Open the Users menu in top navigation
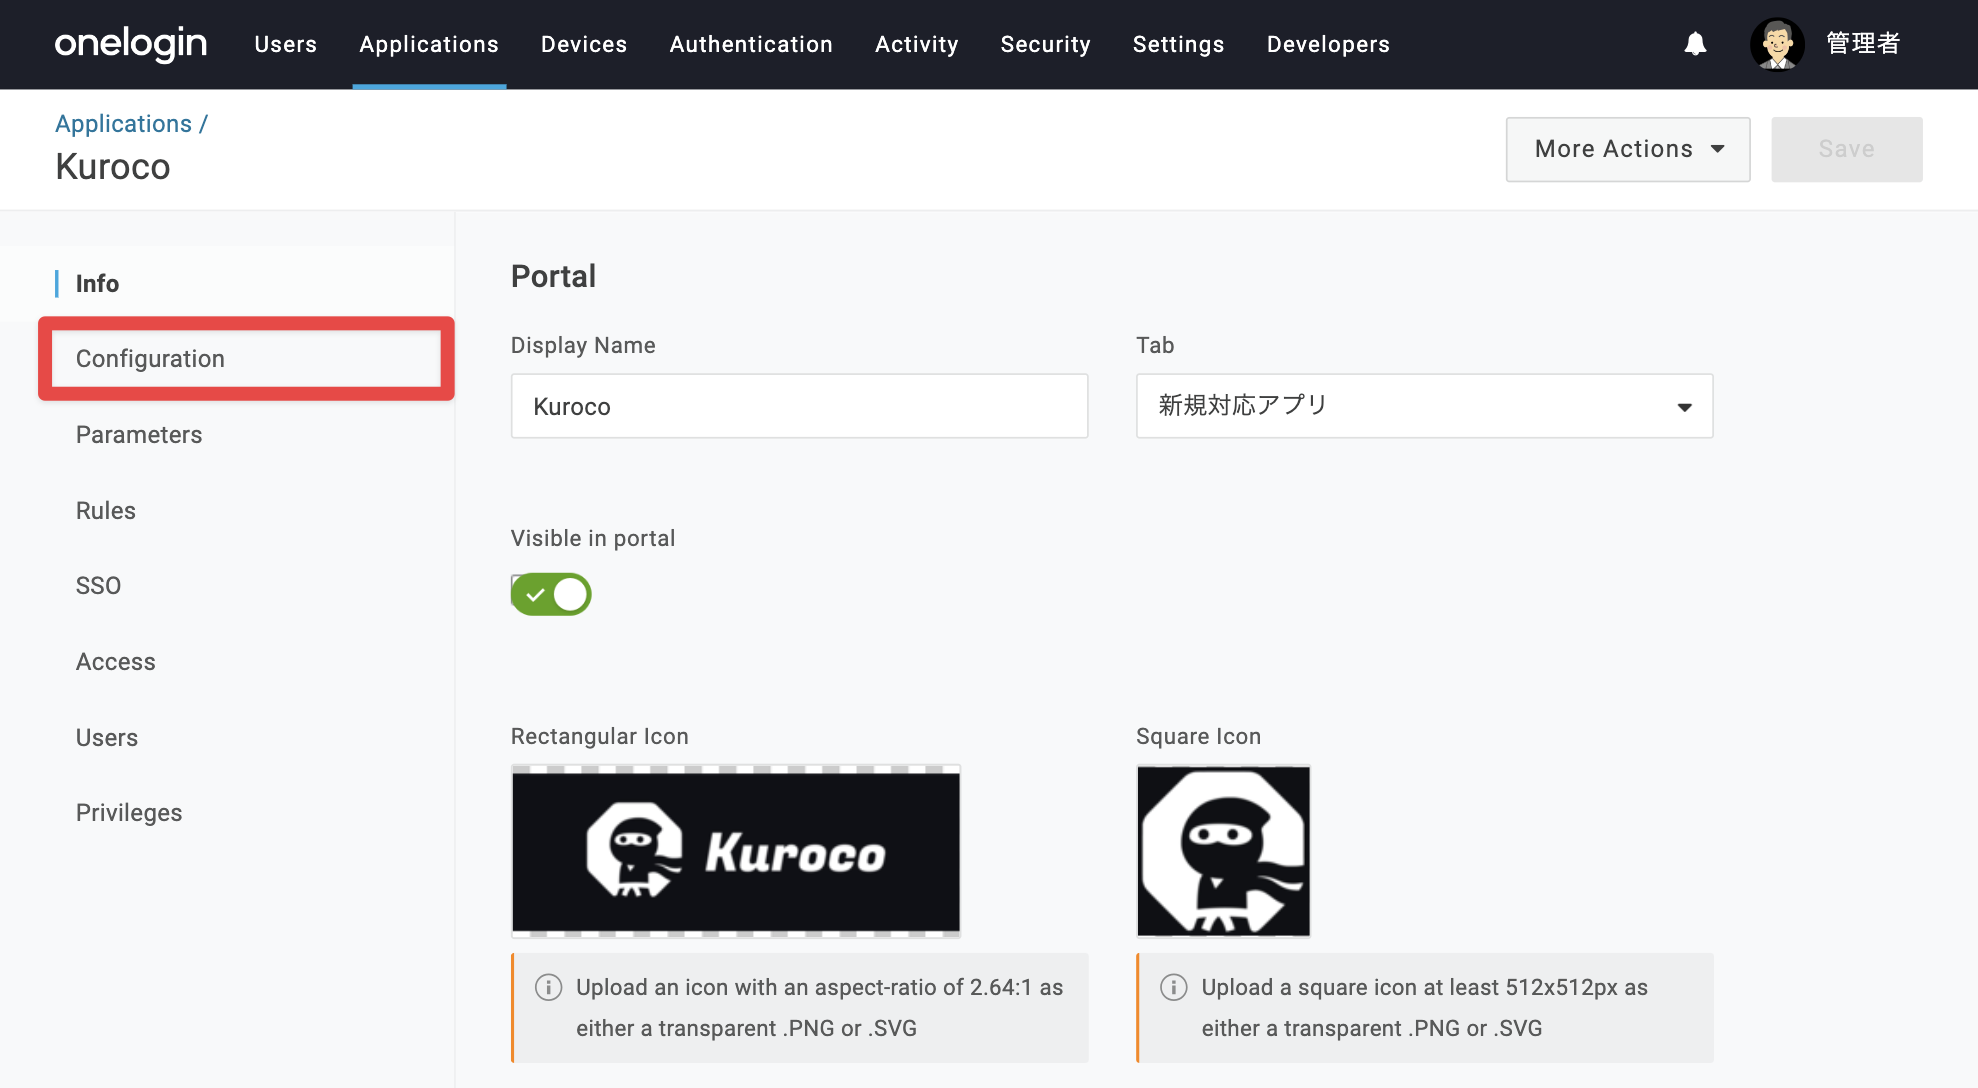The image size is (1978, 1088). 285,44
